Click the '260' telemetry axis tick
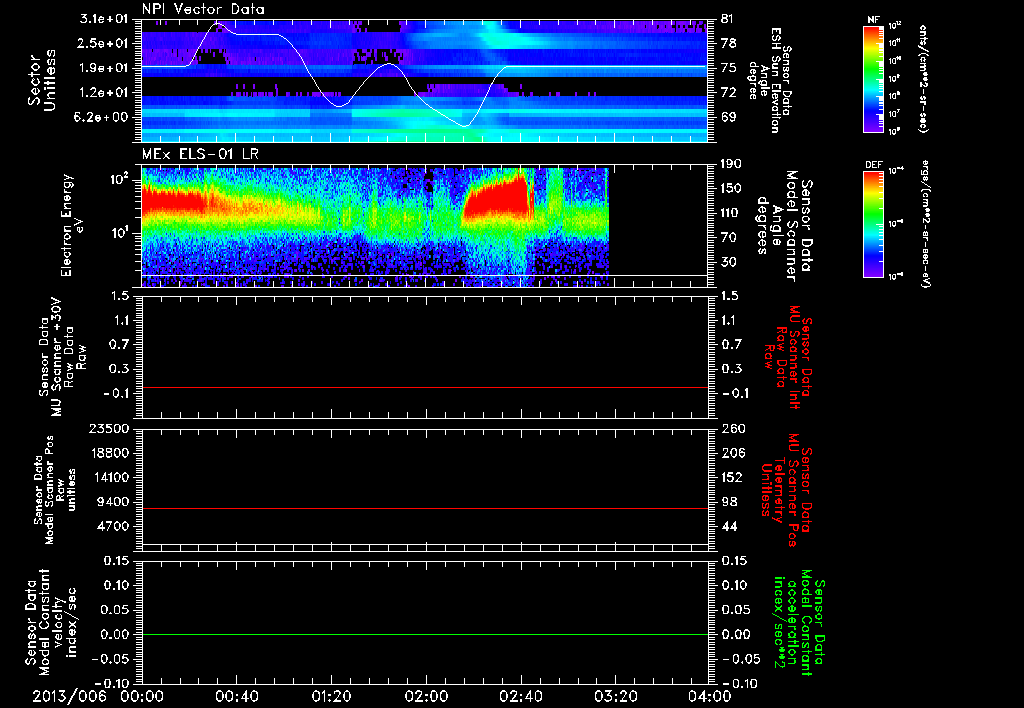Screen dimensions: 1024x708 click(x=732, y=429)
